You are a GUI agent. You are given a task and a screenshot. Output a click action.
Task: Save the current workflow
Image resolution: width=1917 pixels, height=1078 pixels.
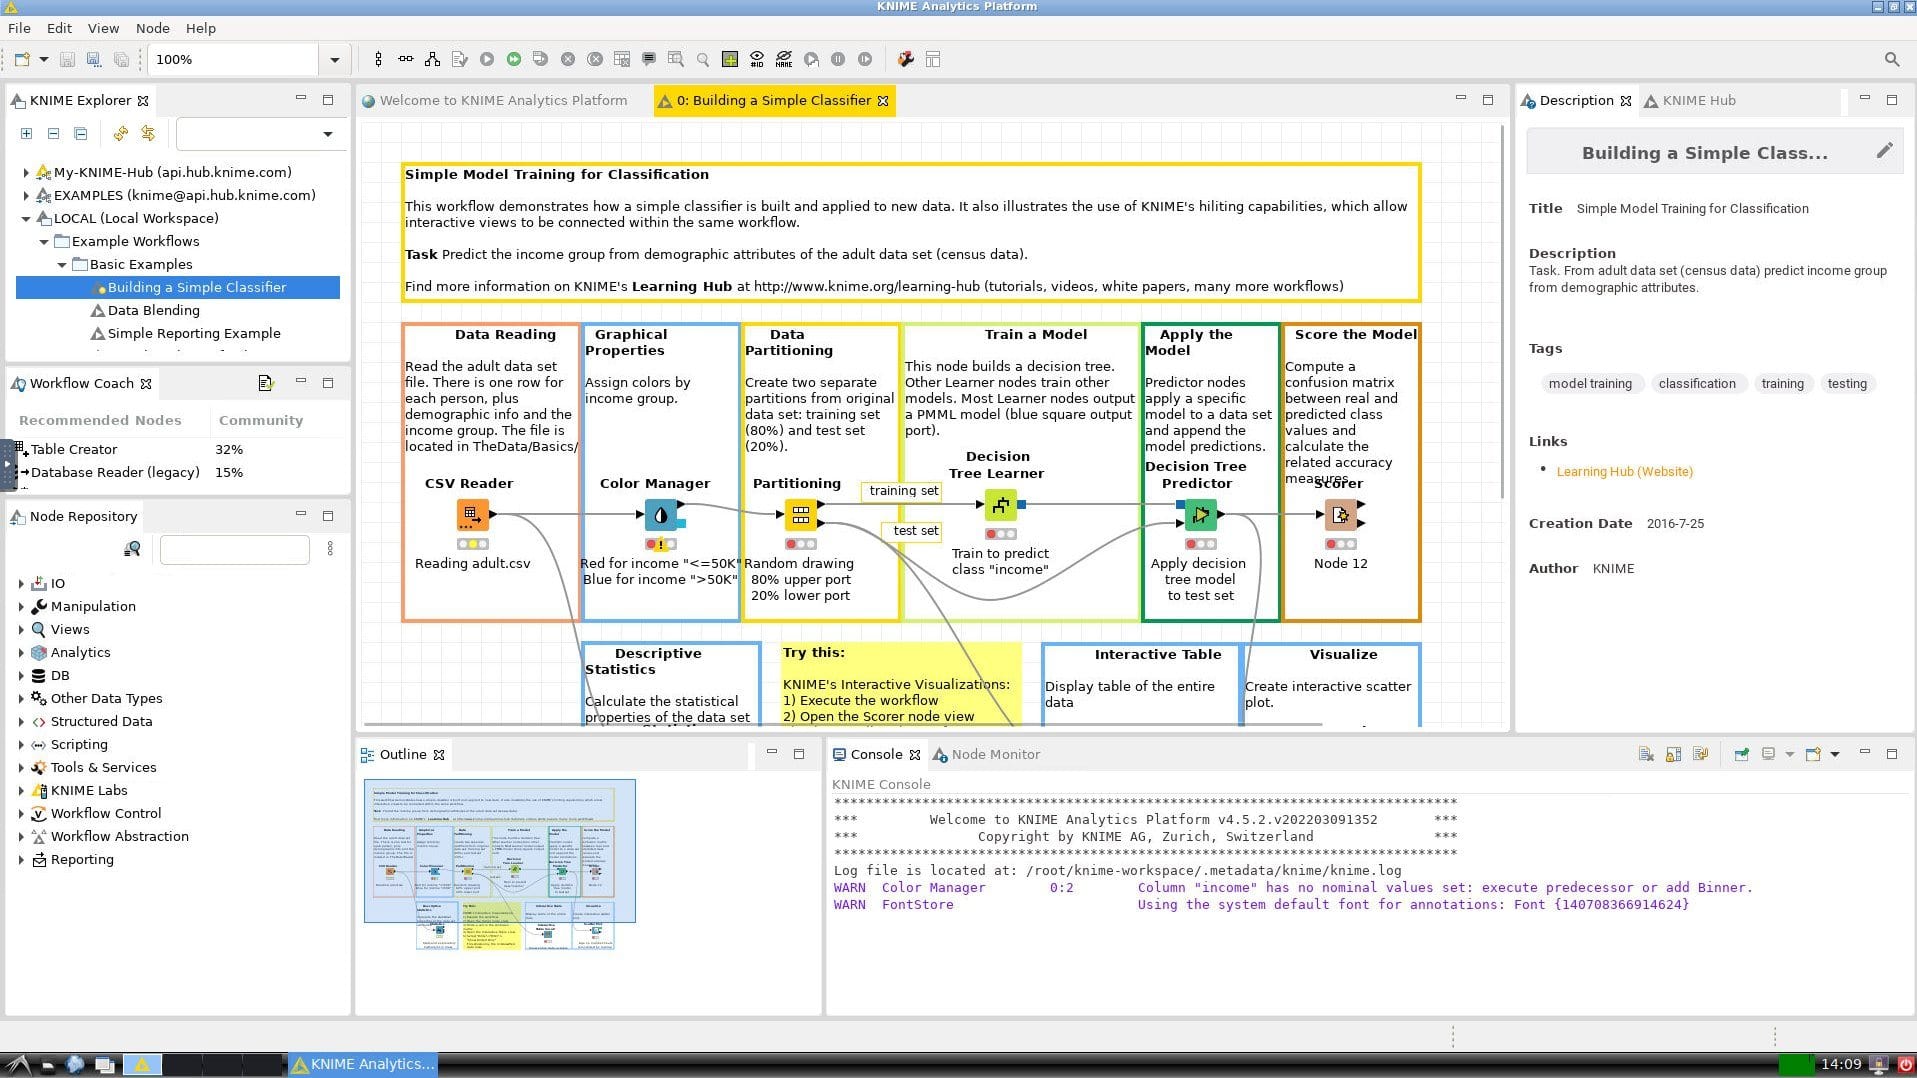66,59
